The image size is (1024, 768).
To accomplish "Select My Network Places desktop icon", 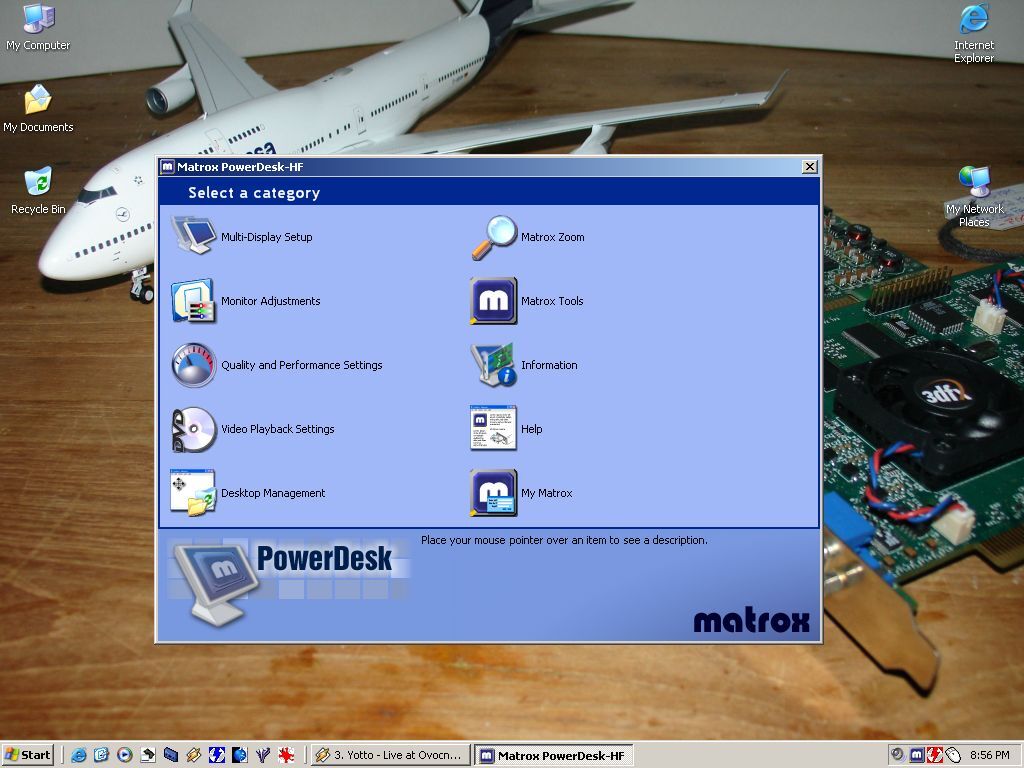I will (974, 197).
